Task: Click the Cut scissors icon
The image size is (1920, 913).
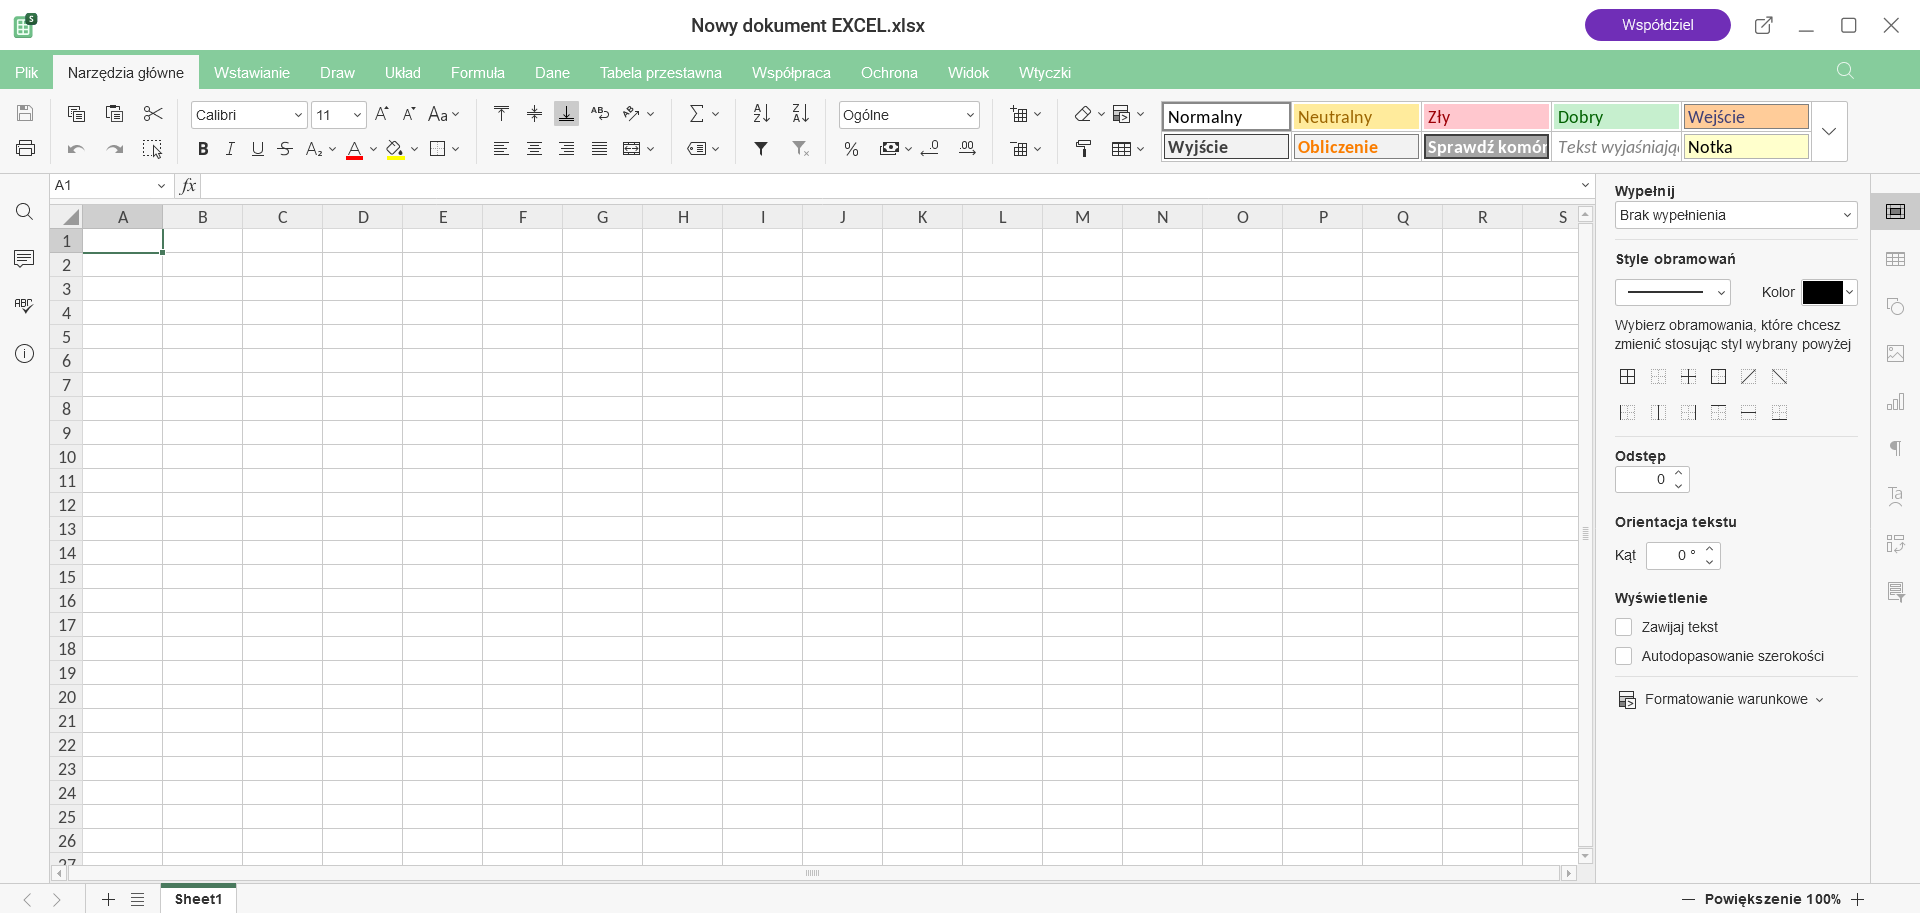Action: click(153, 114)
